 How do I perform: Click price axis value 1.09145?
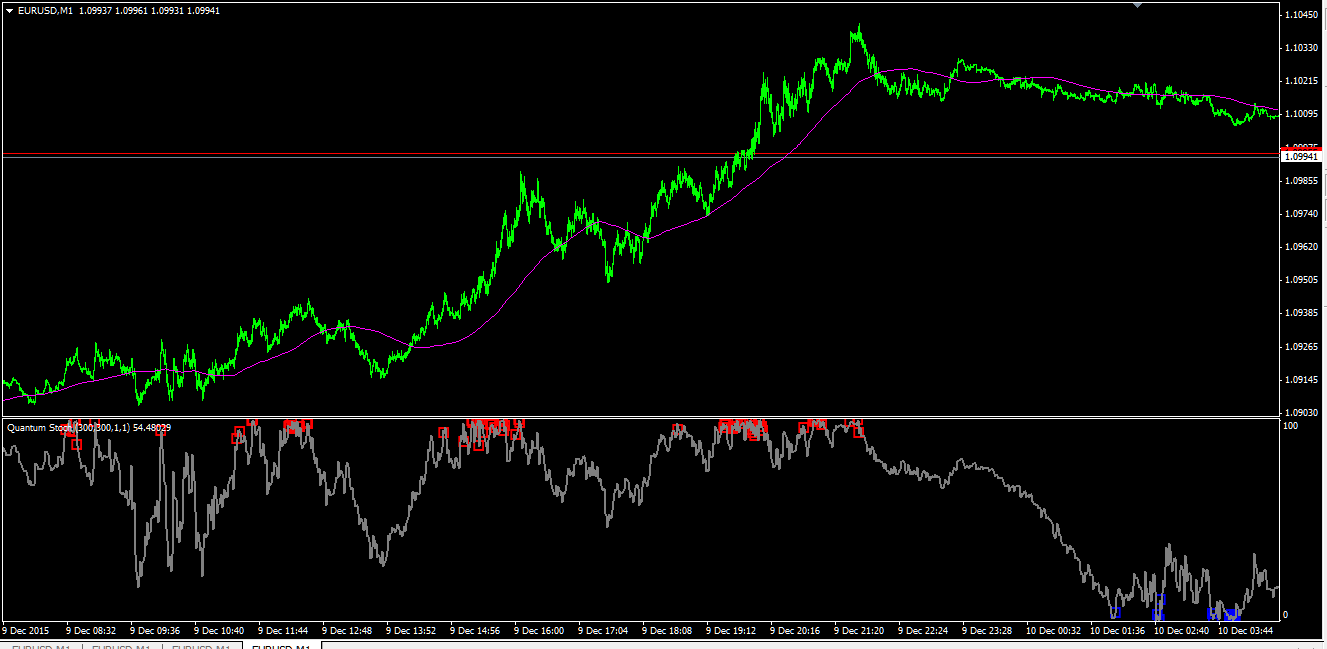(x=1303, y=380)
